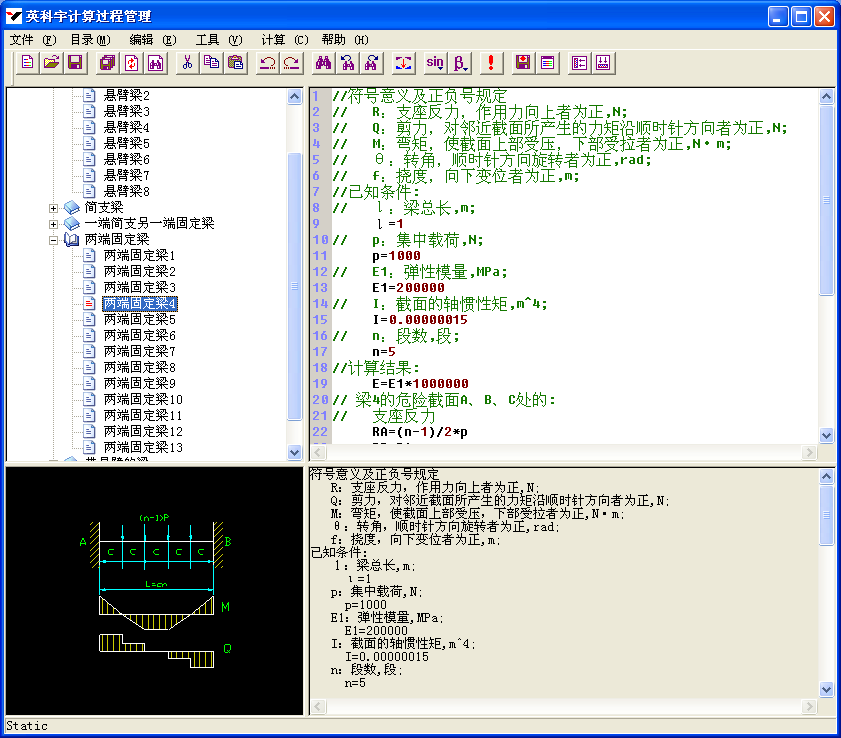
Task: Click the Paste clipboard icon
Action: coord(235,63)
